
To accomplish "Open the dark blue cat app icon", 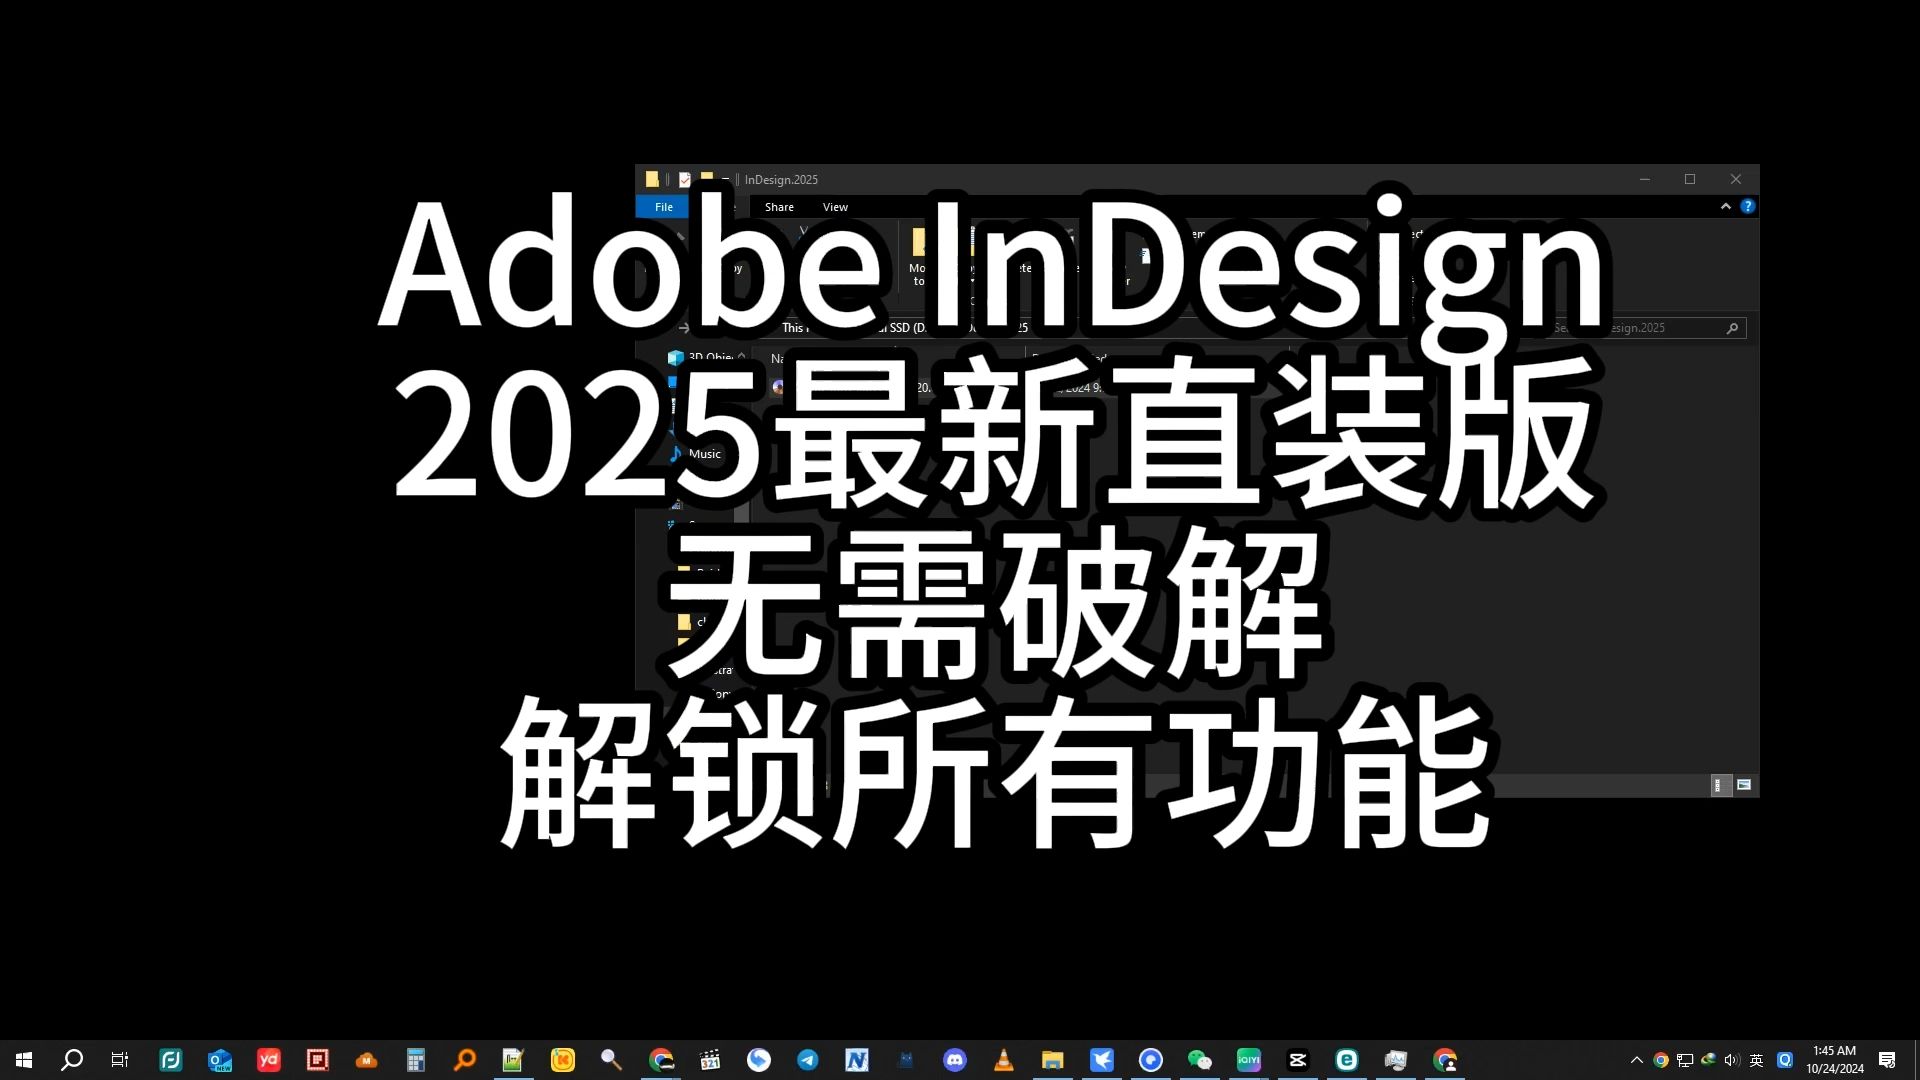I will point(906,1060).
